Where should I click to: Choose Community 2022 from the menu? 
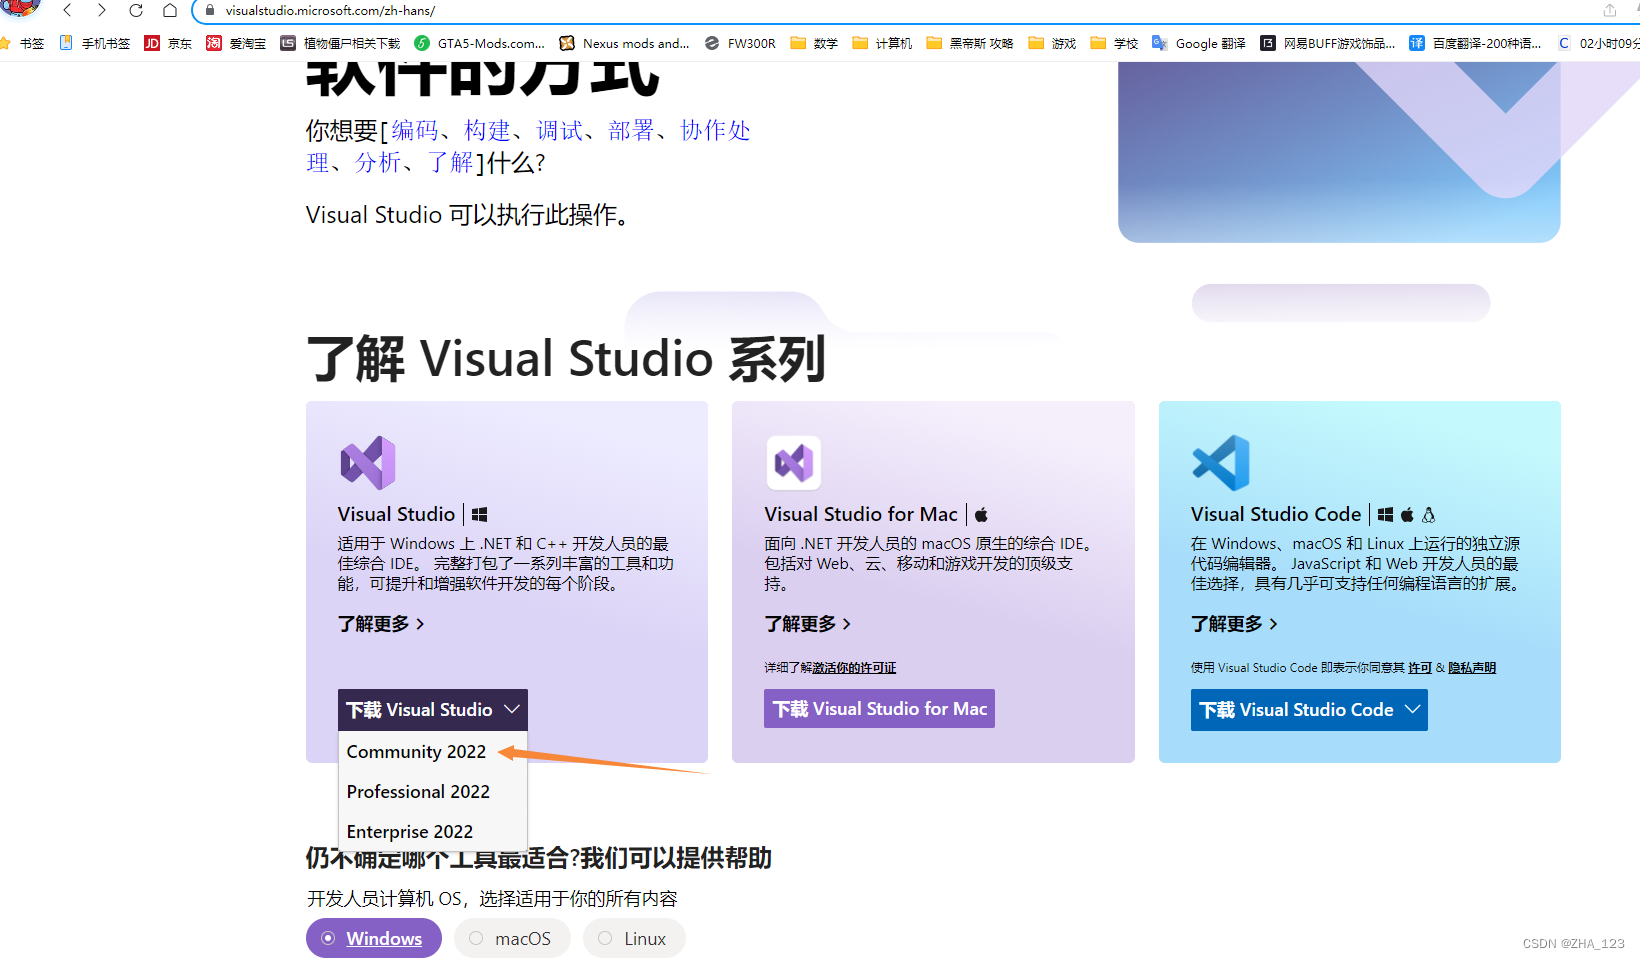(x=416, y=752)
